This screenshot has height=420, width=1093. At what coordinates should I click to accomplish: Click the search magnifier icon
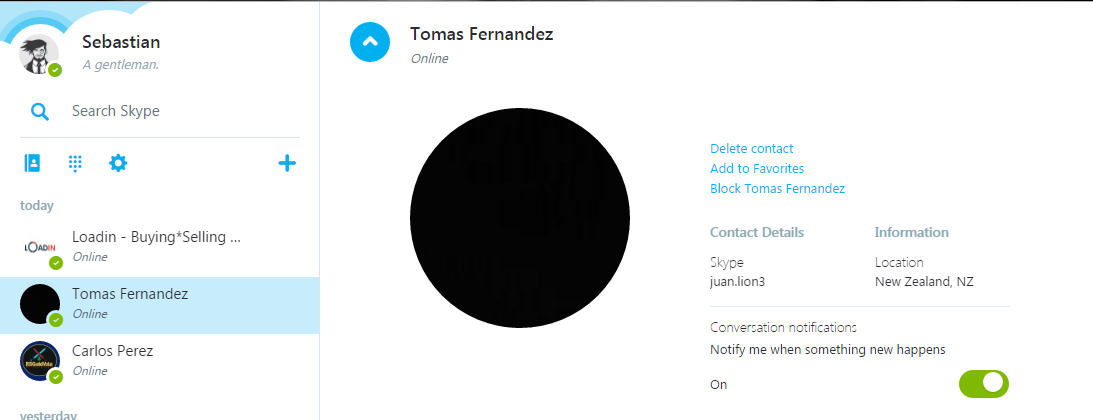pyautogui.click(x=40, y=111)
